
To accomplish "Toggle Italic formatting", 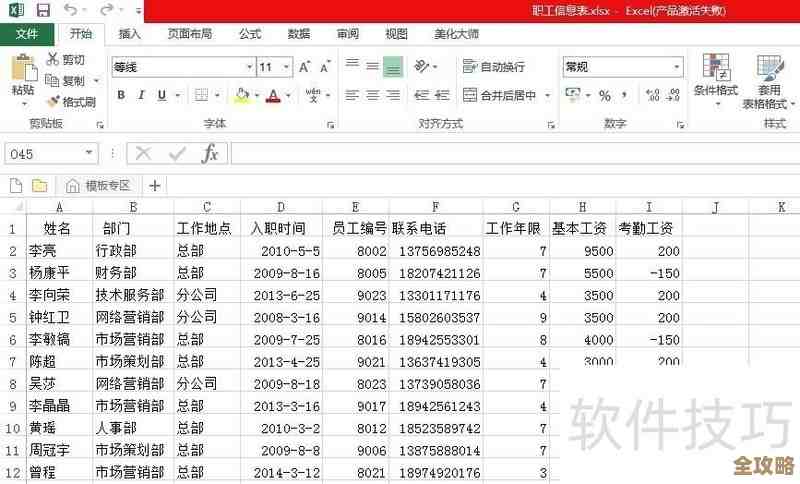I will point(141,95).
